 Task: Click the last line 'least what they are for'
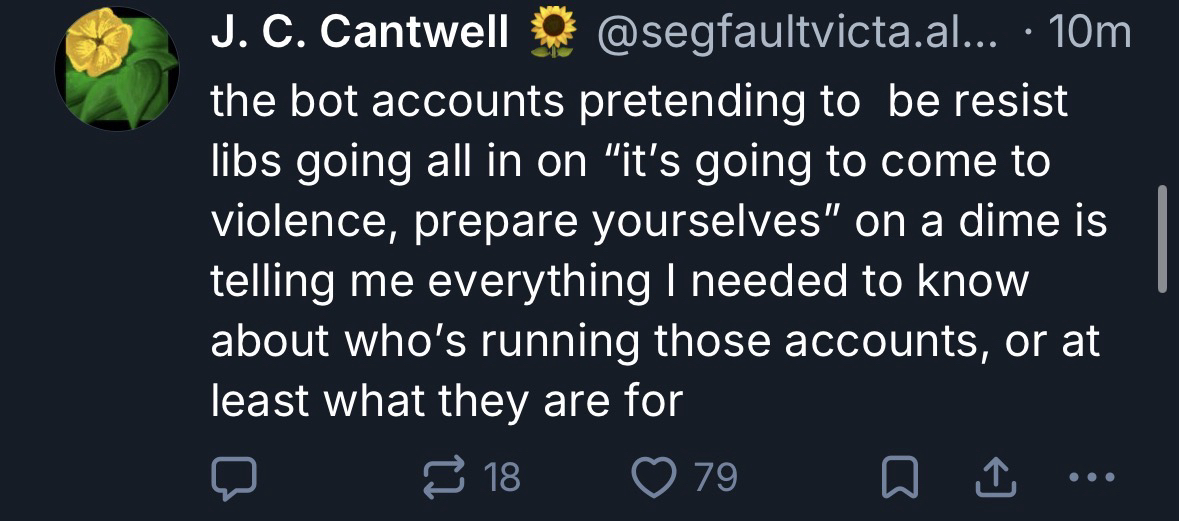coord(446,402)
